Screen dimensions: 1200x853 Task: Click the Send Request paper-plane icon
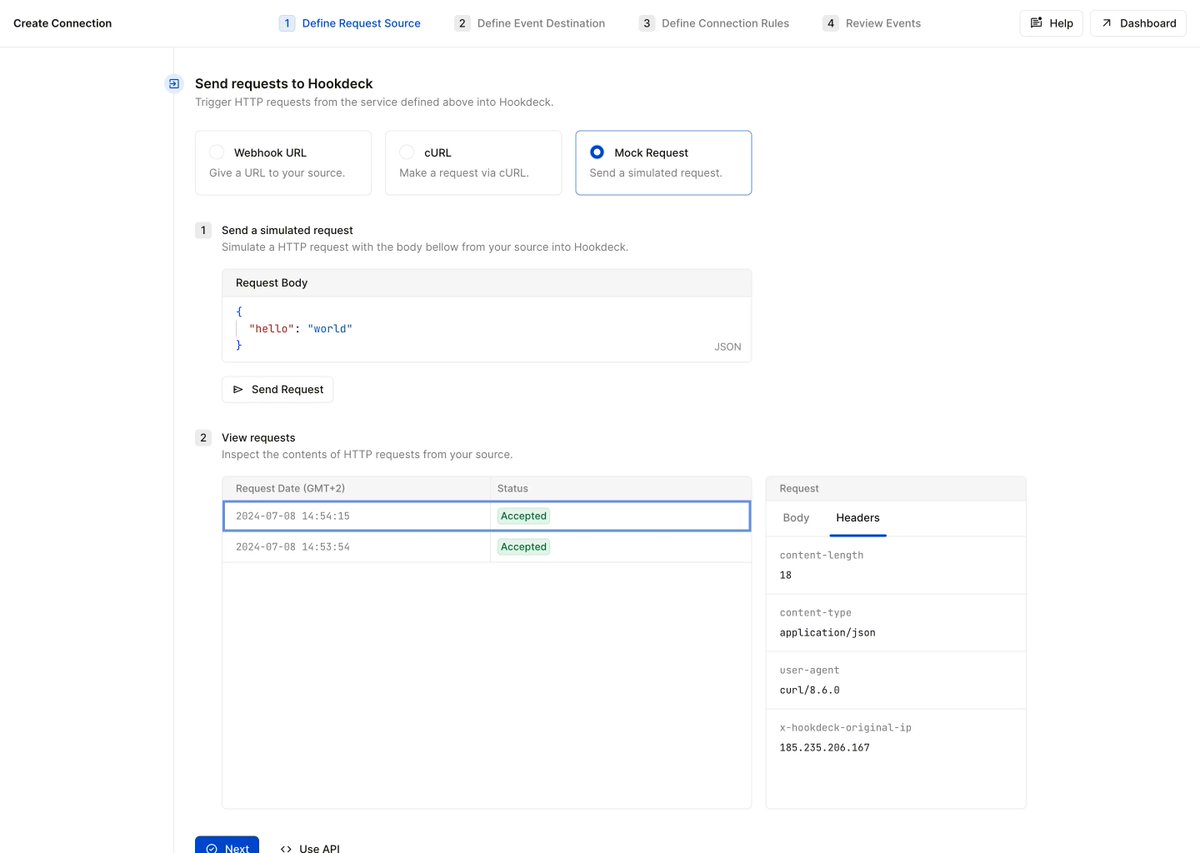pos(238,389)
